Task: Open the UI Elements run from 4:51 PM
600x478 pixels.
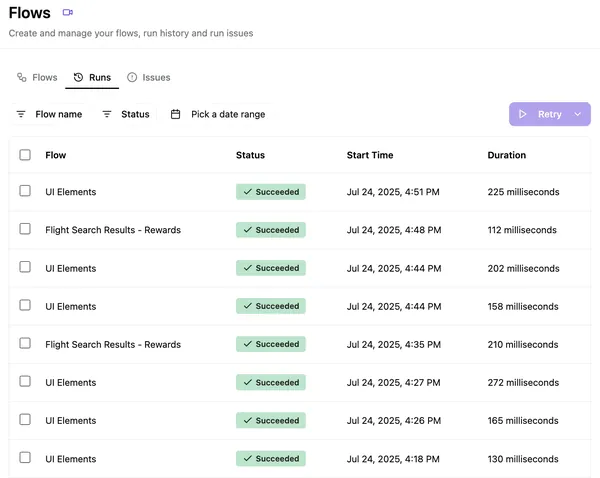Action: point(71,192)
